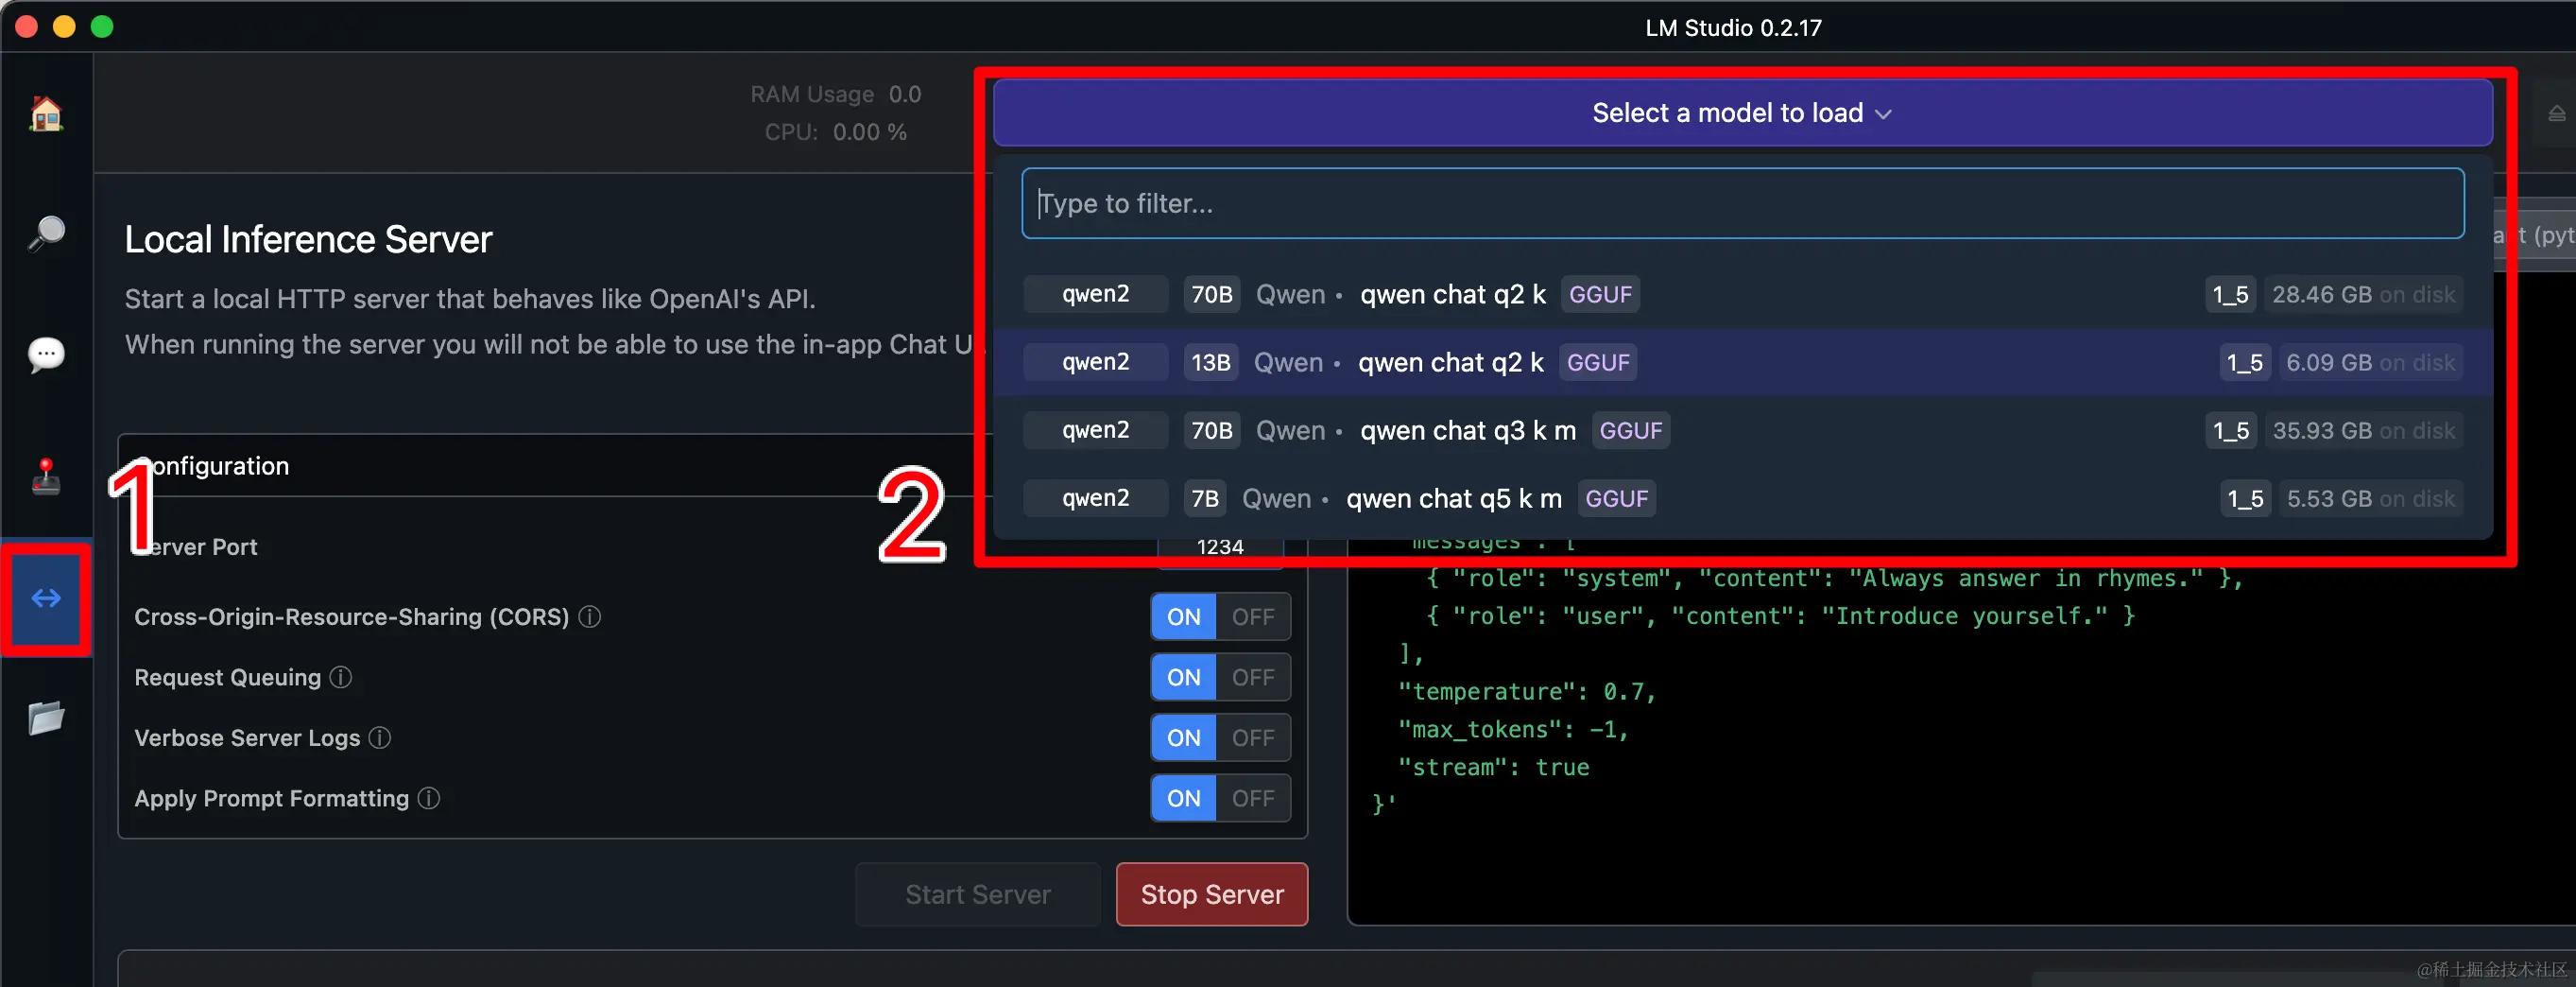Turn Request Queuing ON

(x=1184, y=677)
